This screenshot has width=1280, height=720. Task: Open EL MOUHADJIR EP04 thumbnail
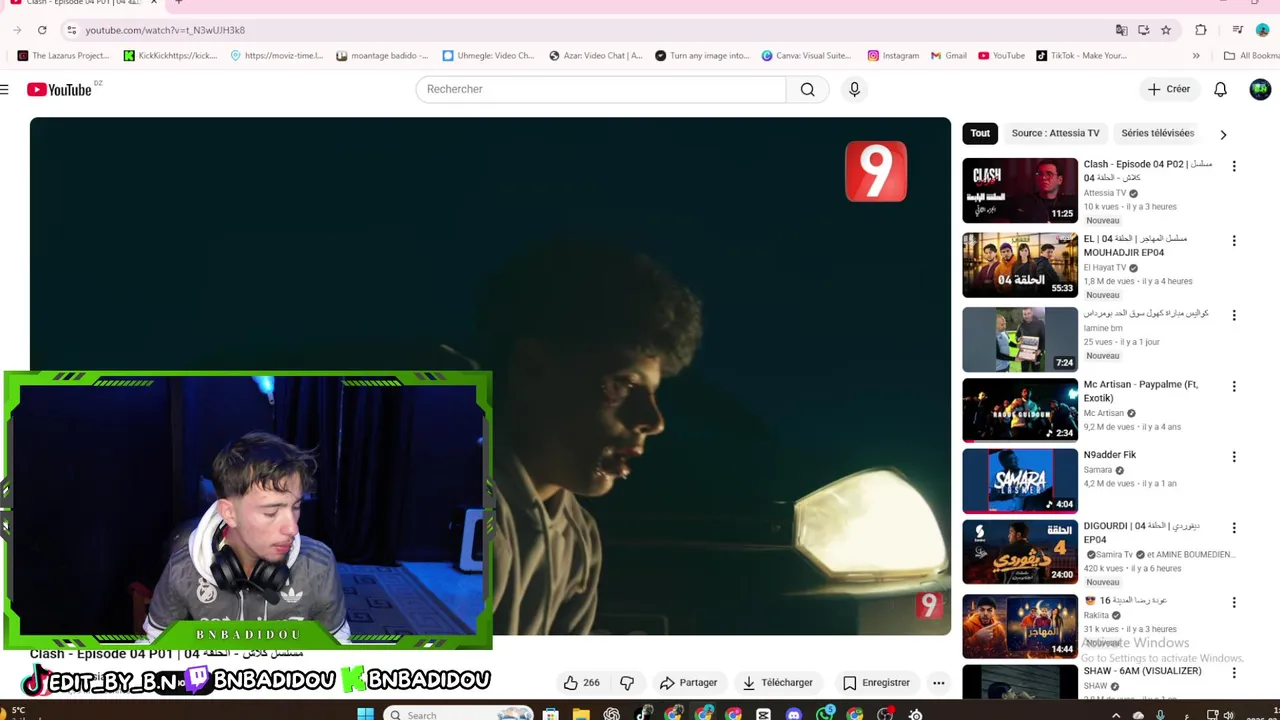tap(1020, 265)
